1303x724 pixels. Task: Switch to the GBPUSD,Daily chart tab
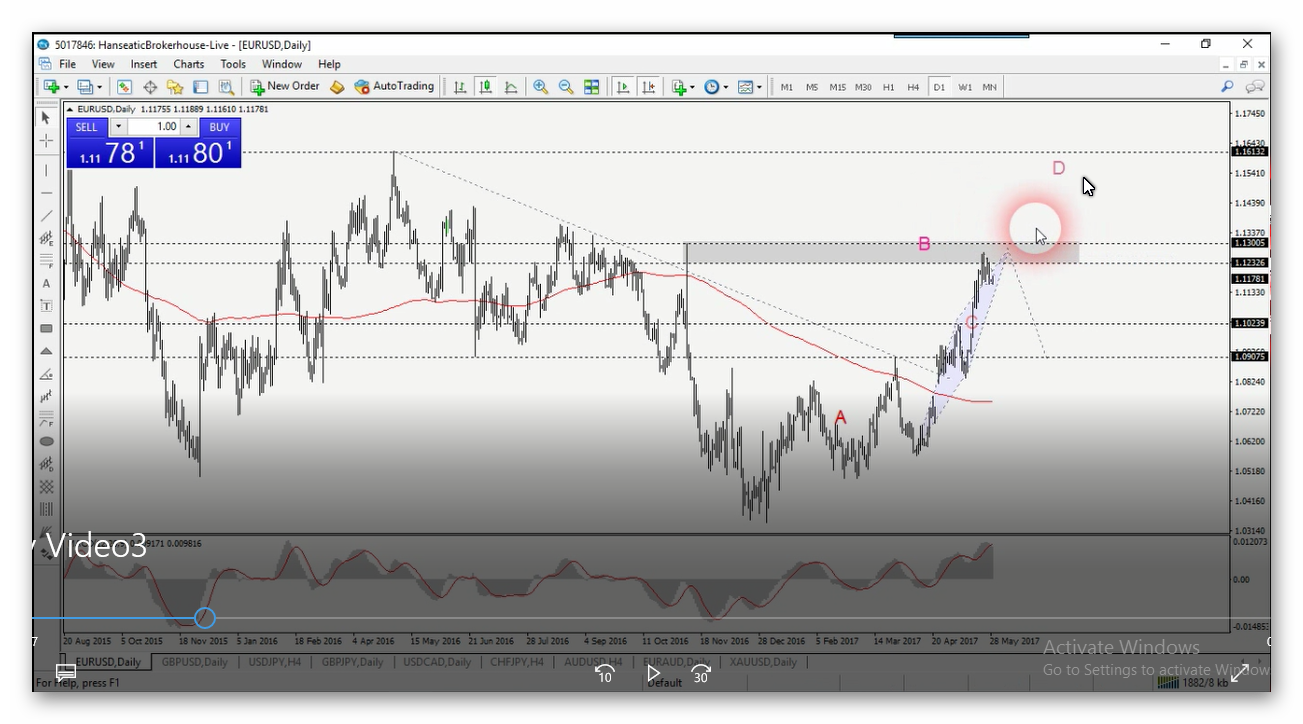coord(194,662)
